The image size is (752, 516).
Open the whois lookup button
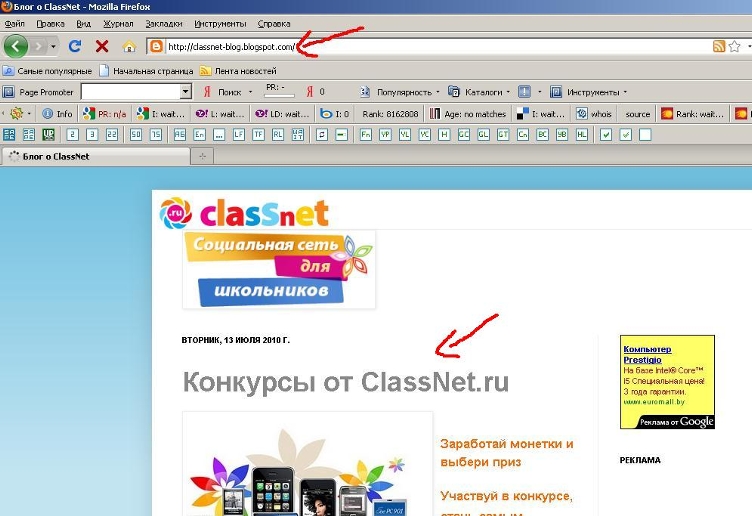594,114
